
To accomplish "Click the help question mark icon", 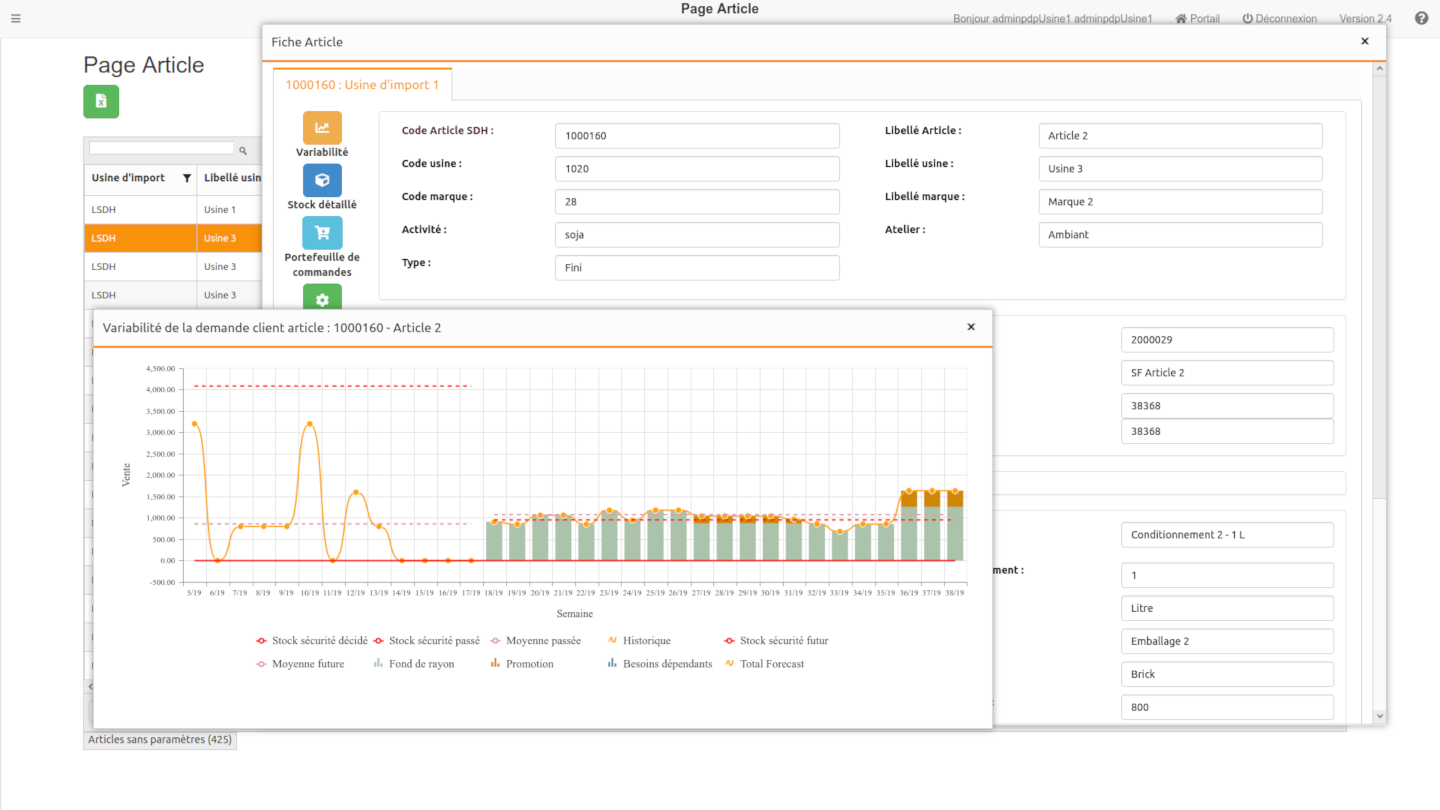I will pyautogui.click(x=1421, y=18).
